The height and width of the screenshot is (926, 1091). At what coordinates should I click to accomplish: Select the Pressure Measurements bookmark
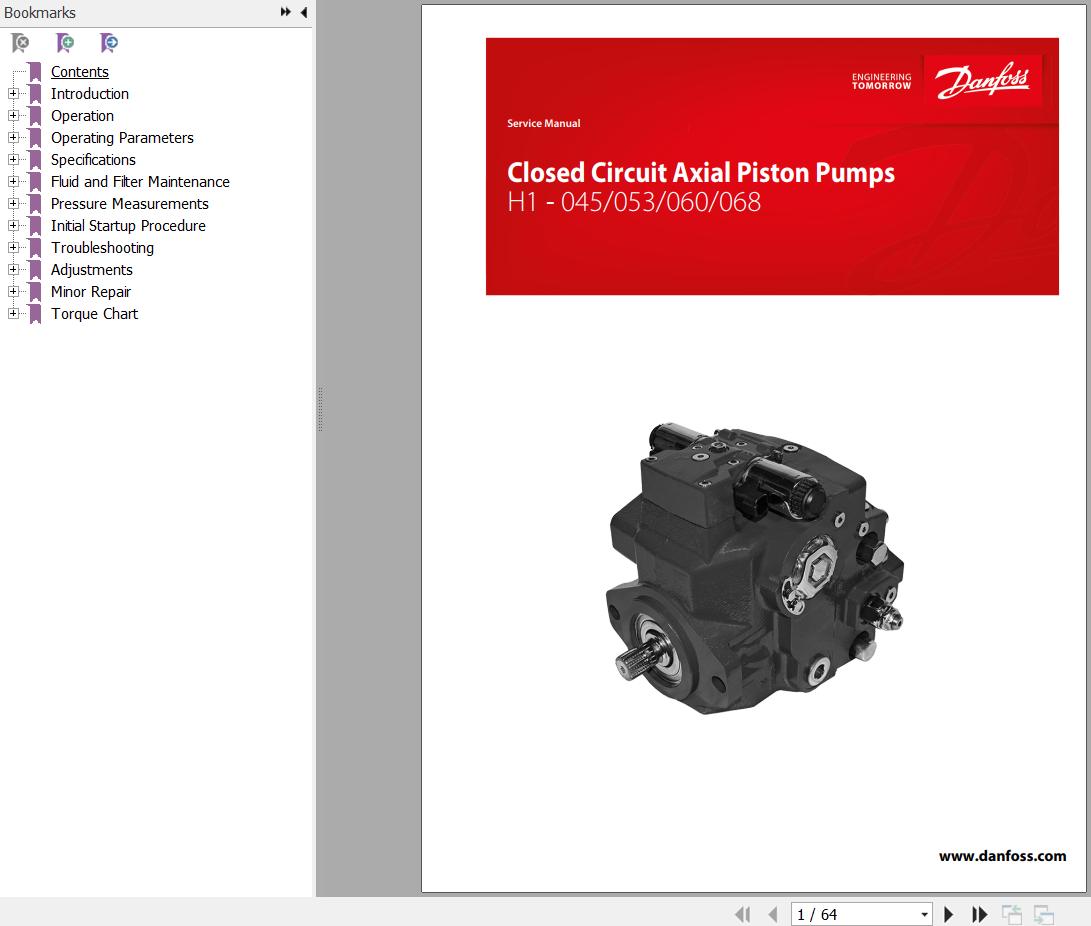pyautogui.click(x=129, y=204)
